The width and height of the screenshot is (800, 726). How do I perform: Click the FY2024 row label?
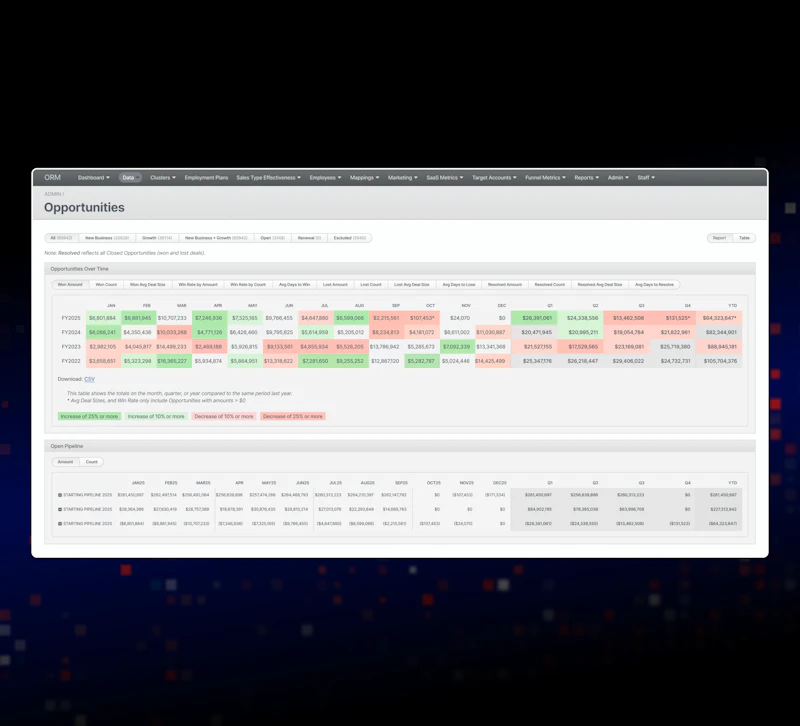pos(71,332)
